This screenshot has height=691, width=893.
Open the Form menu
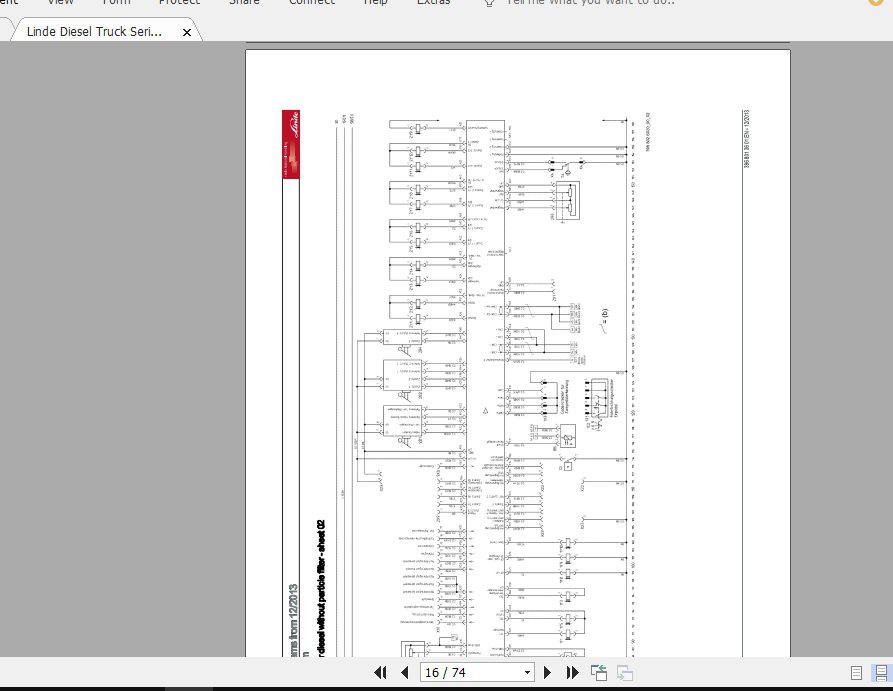[x=117, y=2]
